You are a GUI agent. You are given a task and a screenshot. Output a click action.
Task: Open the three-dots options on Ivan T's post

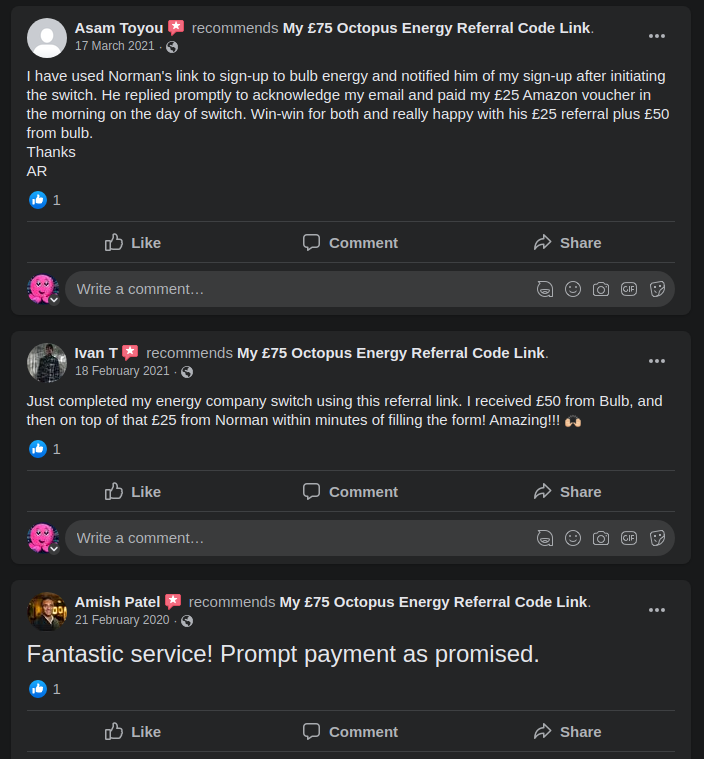point(657,361)
